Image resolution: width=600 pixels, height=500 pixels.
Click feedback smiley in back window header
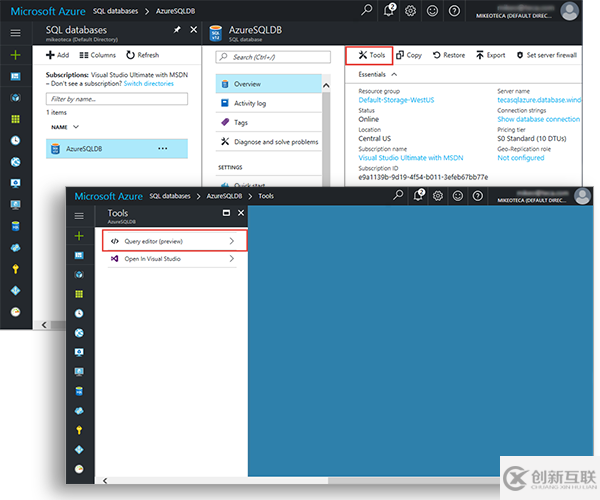tap(432, 11)
